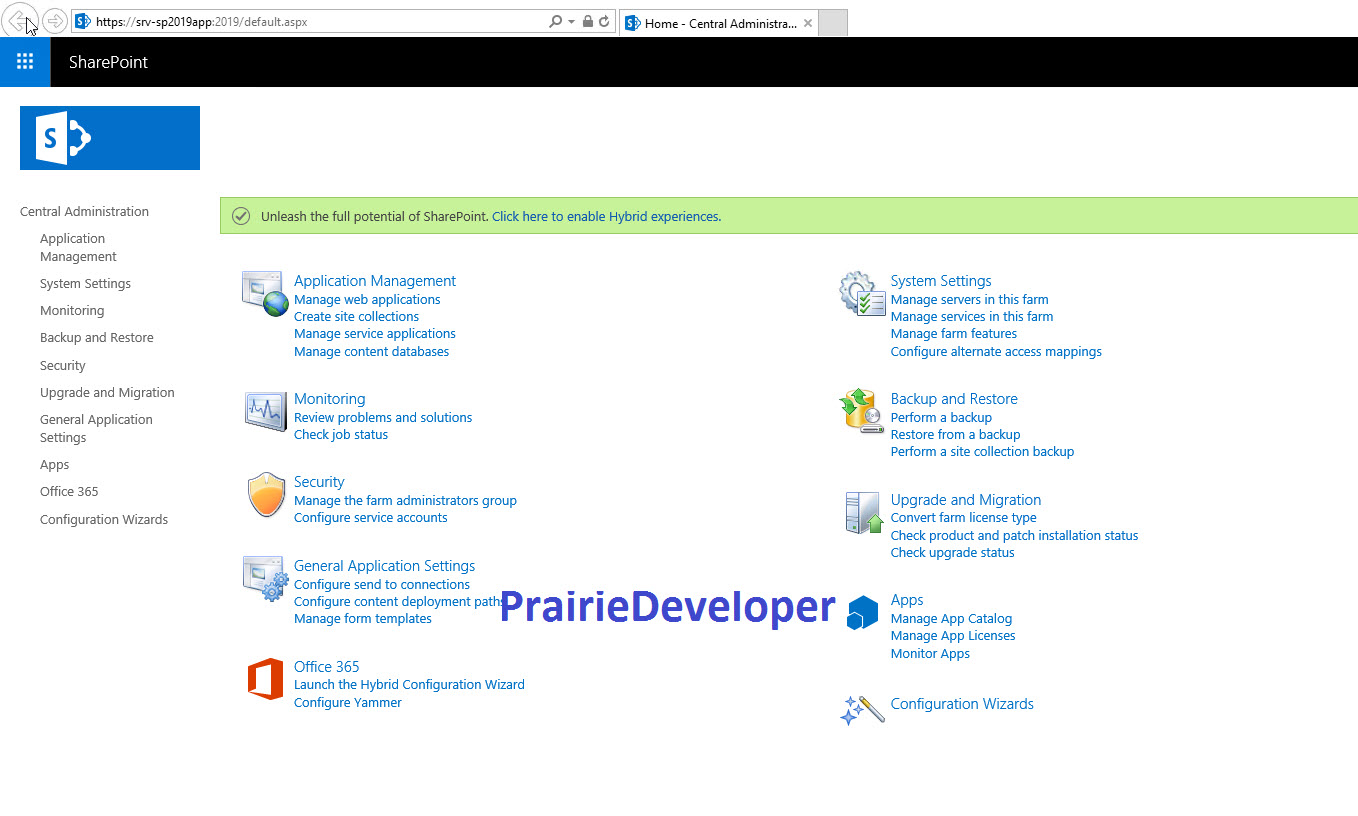Open Monitor Apps link

click(930, 654)
